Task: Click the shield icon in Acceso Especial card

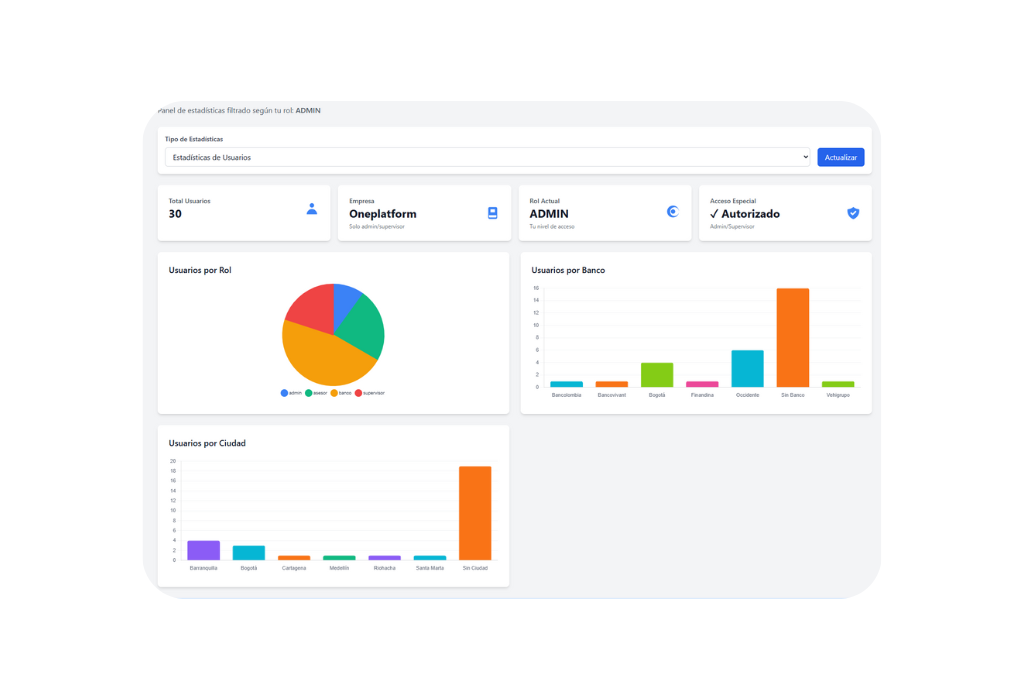Action: (853, 213)
